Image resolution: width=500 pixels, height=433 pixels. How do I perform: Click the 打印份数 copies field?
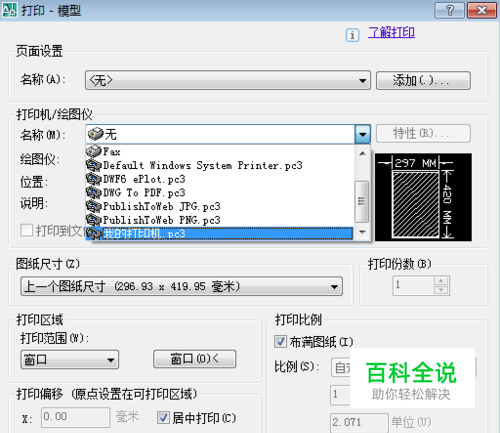tap(414, 285)
